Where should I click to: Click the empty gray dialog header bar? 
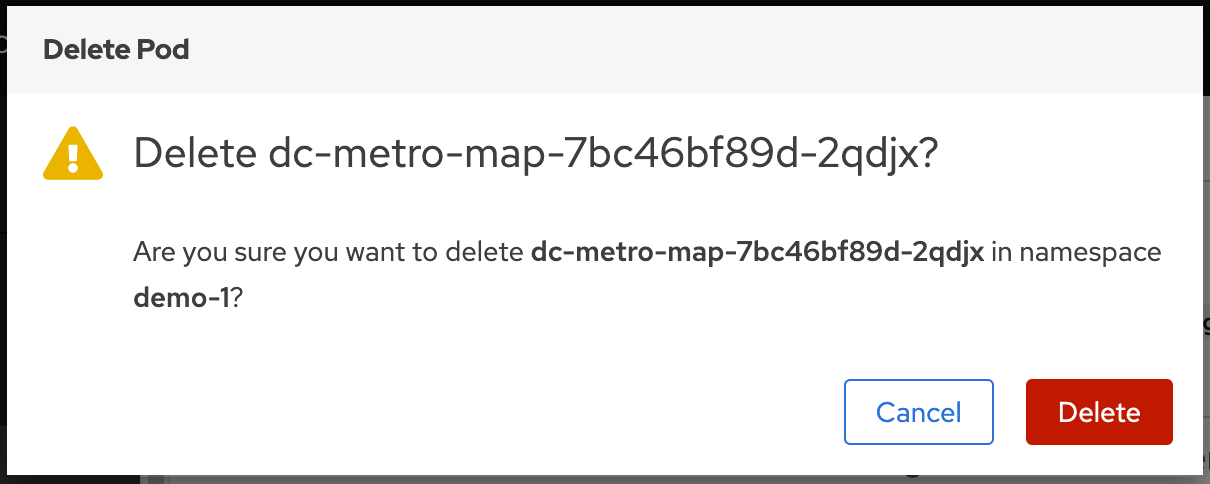700,49
